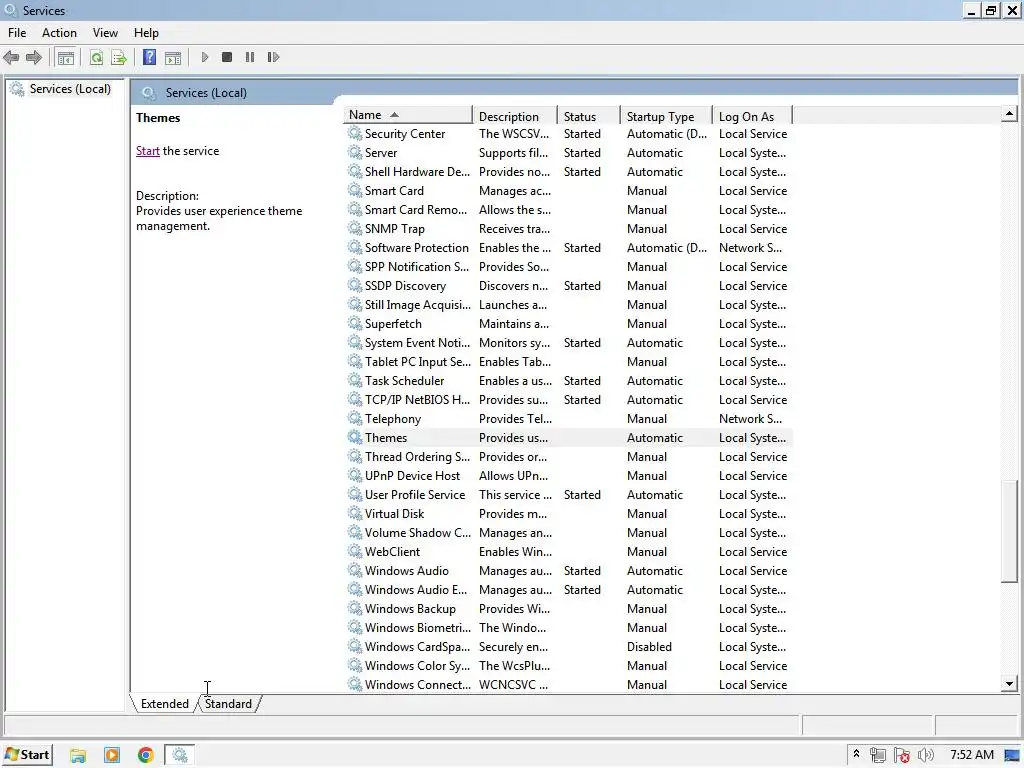Open Windows Media Player from the taskbar

click(x=112, y=756)
